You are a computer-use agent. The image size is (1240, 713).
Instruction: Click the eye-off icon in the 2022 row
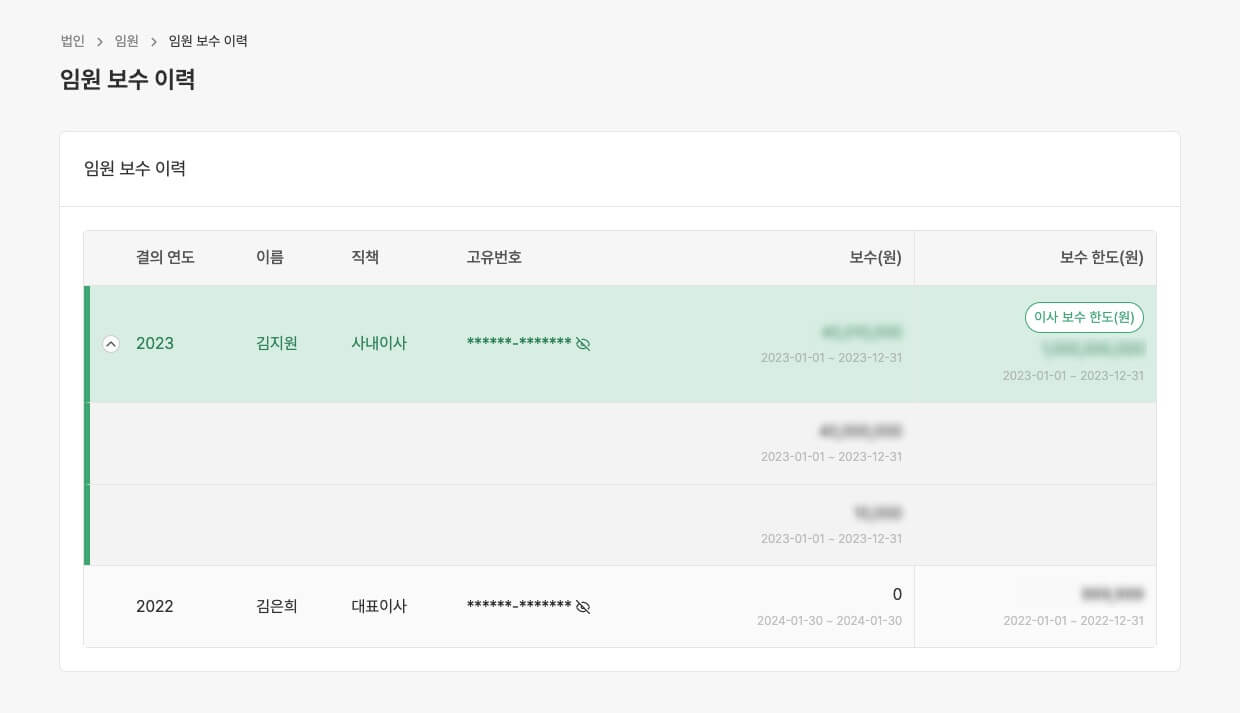pyautogui.click(x=583, y=607)
